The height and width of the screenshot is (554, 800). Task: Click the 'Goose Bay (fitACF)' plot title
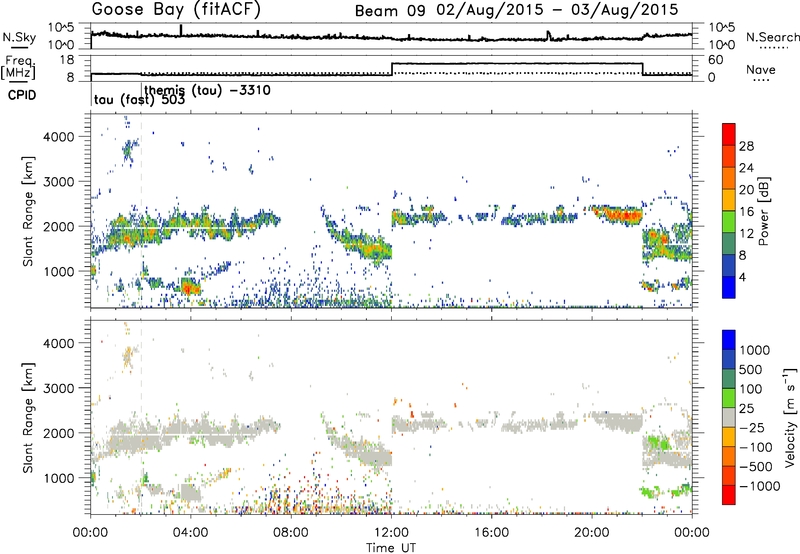(x=177, y=9)
